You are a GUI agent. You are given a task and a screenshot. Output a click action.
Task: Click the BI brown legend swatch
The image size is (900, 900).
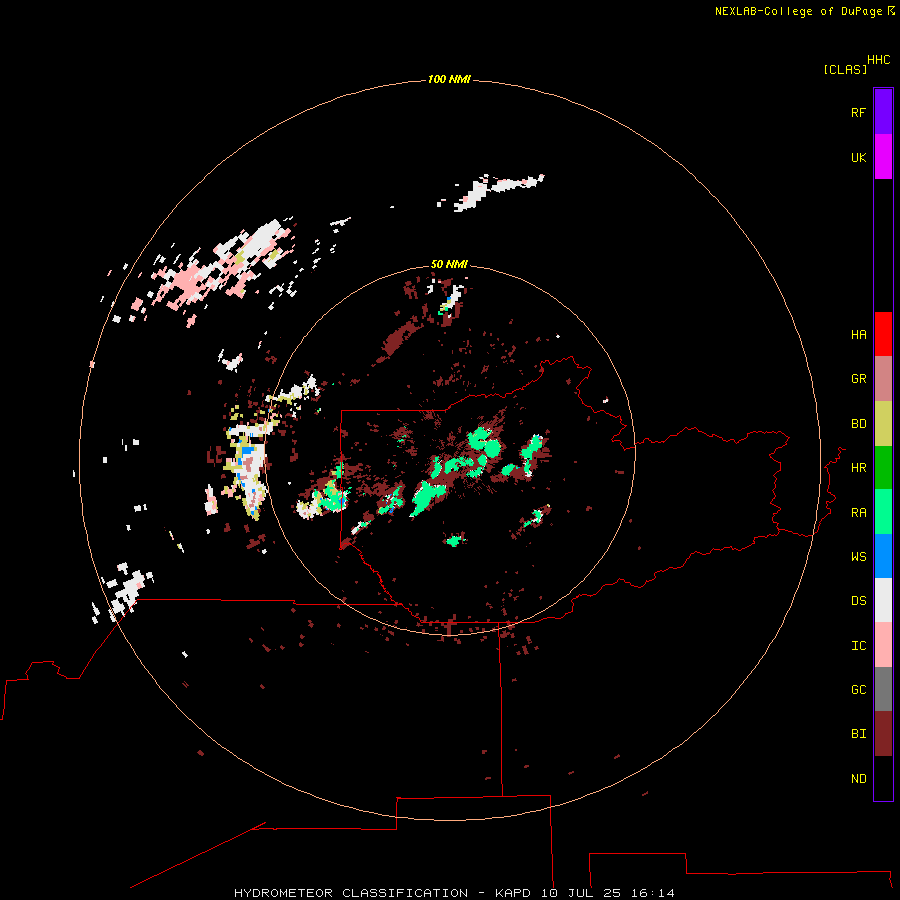coord(883,734)
